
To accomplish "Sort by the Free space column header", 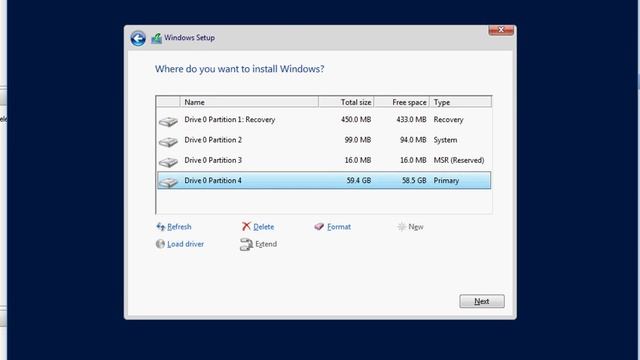I will 402,102.
